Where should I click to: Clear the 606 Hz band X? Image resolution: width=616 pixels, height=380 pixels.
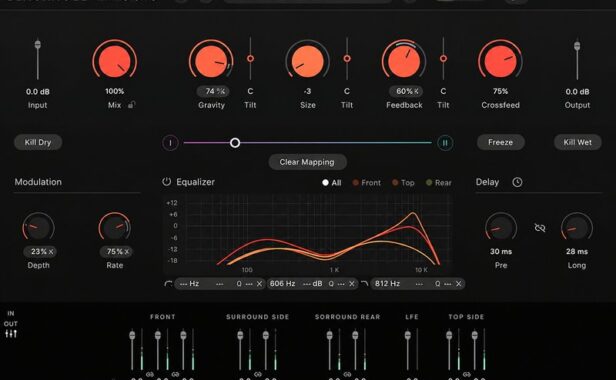(352, 284)
